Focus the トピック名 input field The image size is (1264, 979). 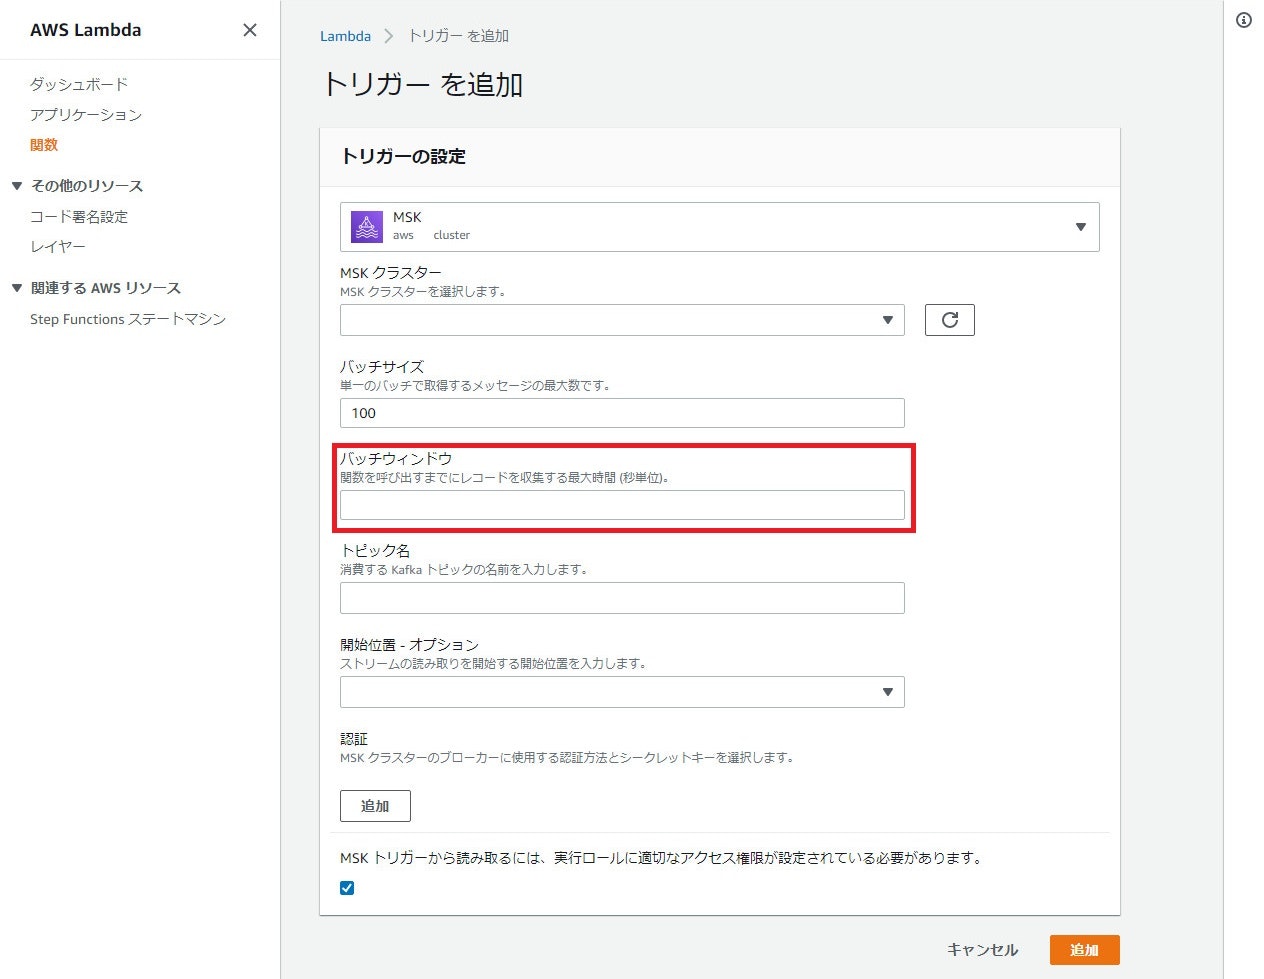point(622,598)
